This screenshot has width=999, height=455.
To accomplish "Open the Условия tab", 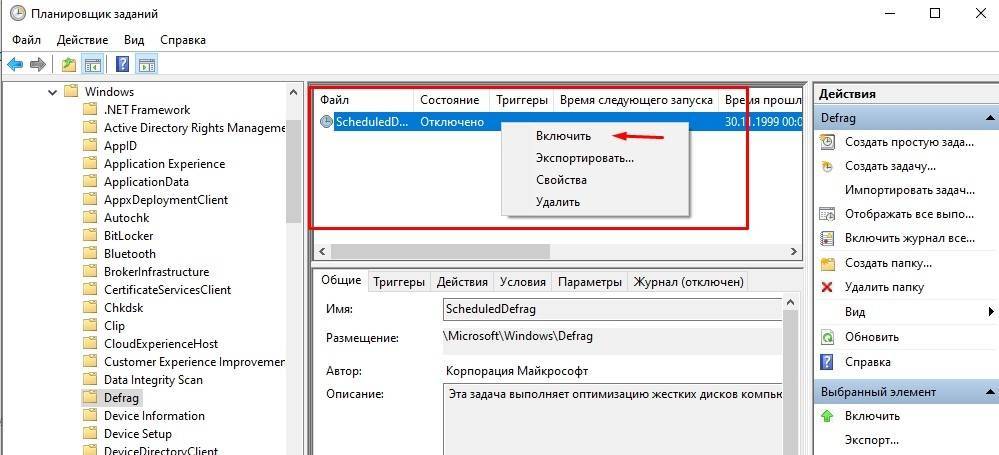I will (x=523, y=282).
